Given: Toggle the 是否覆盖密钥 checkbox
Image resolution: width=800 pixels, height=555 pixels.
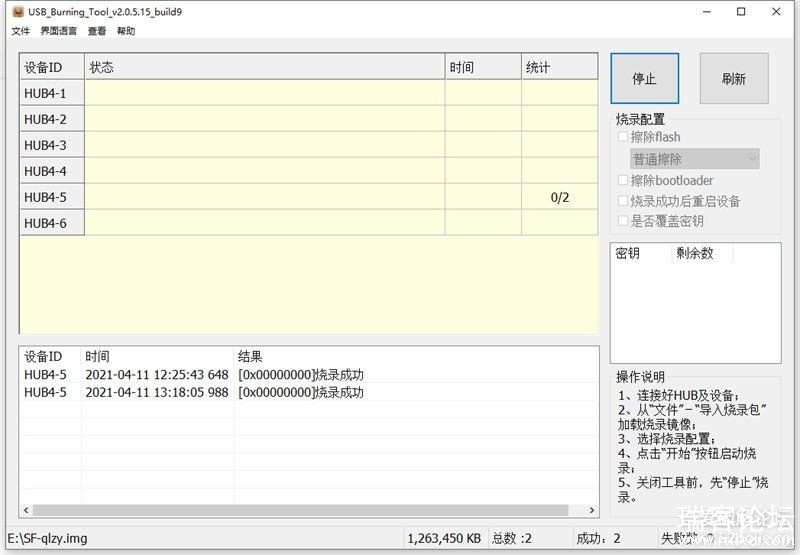Looking at the screenshot, I should coord(624,221).
